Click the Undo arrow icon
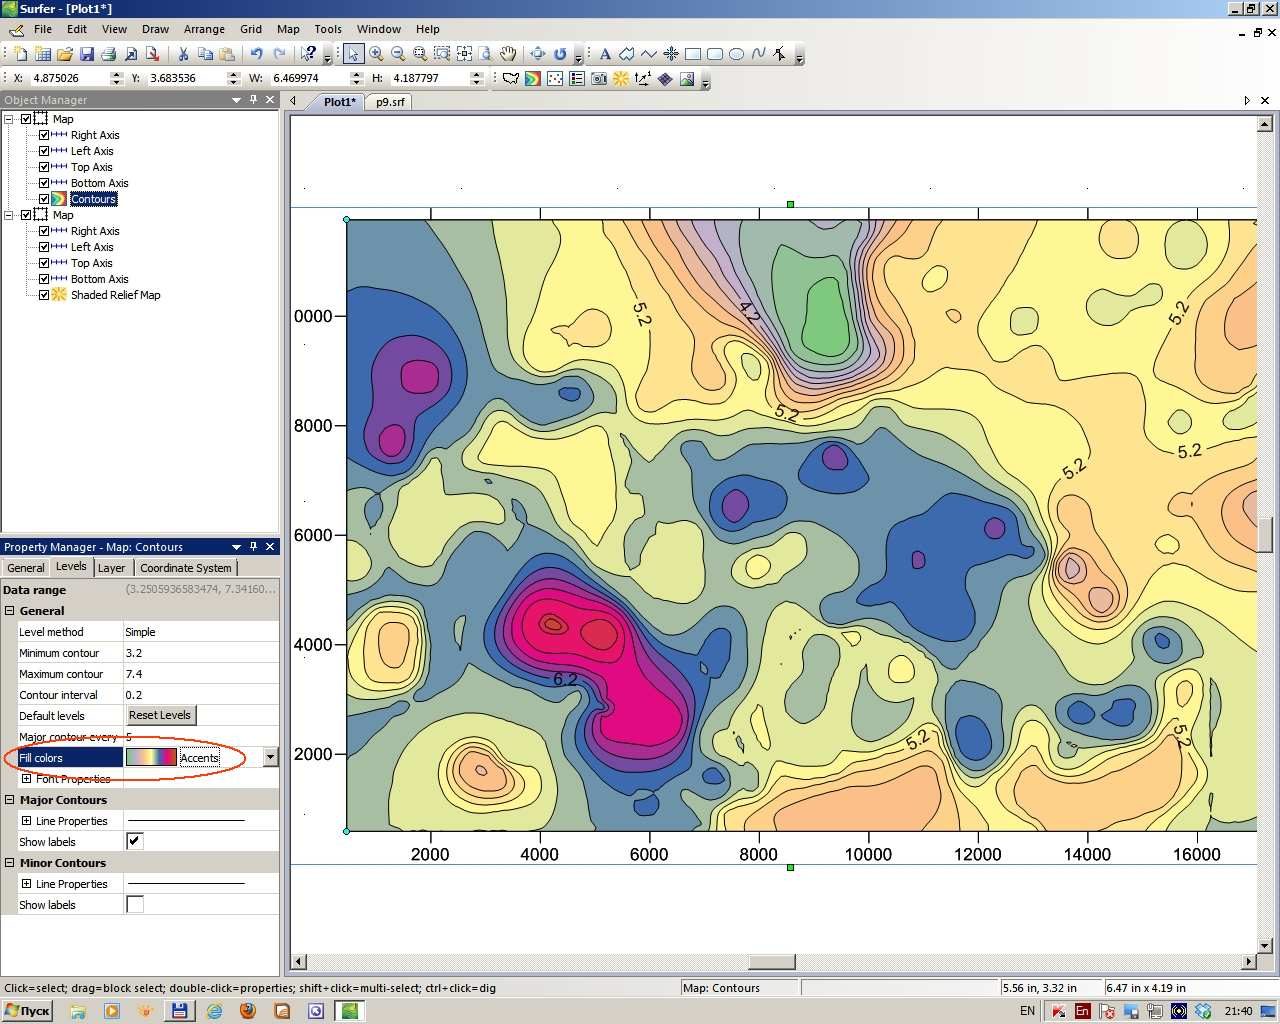This screenshot has height=1024, width=1280. [256, 54]
